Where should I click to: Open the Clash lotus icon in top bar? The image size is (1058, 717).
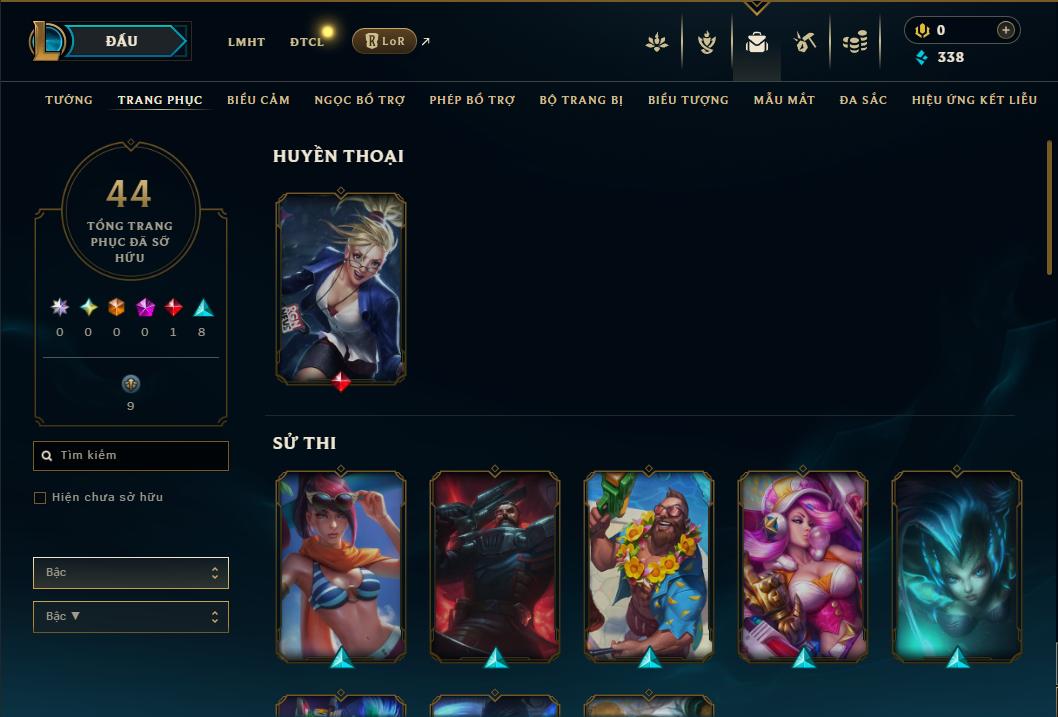tap(657, 43)
